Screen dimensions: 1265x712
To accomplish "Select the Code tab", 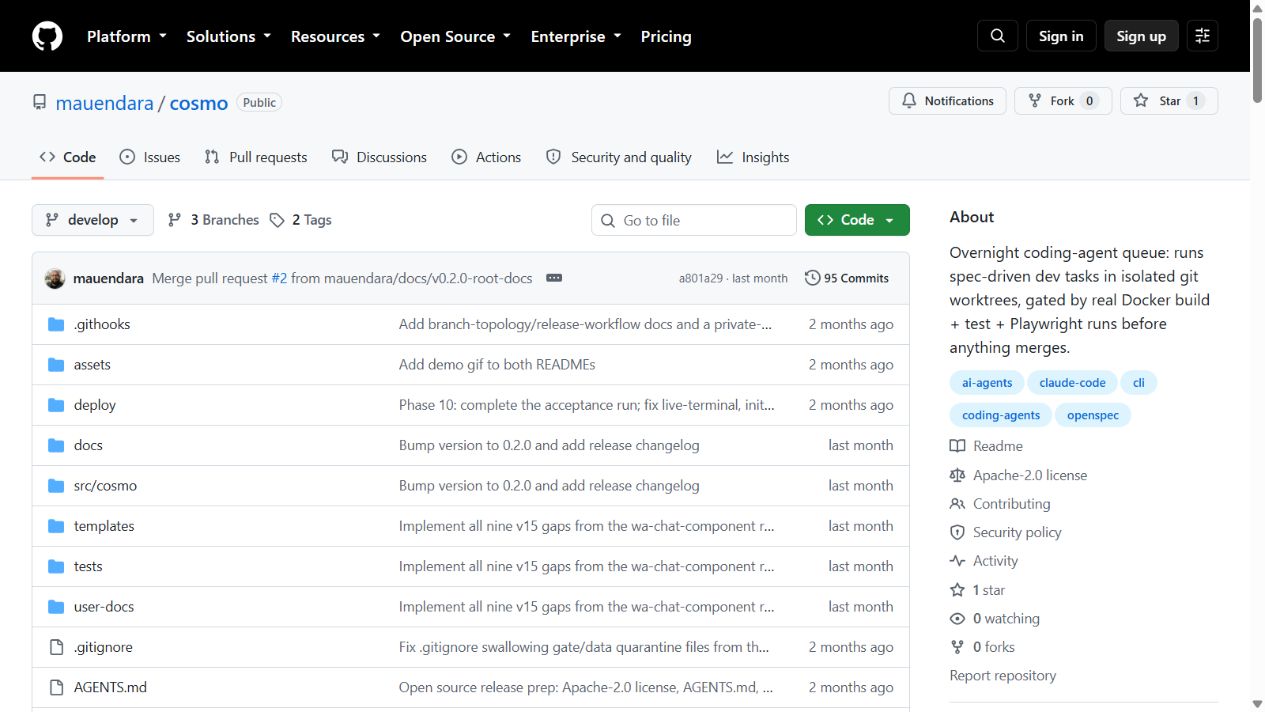I will point(68,157).
